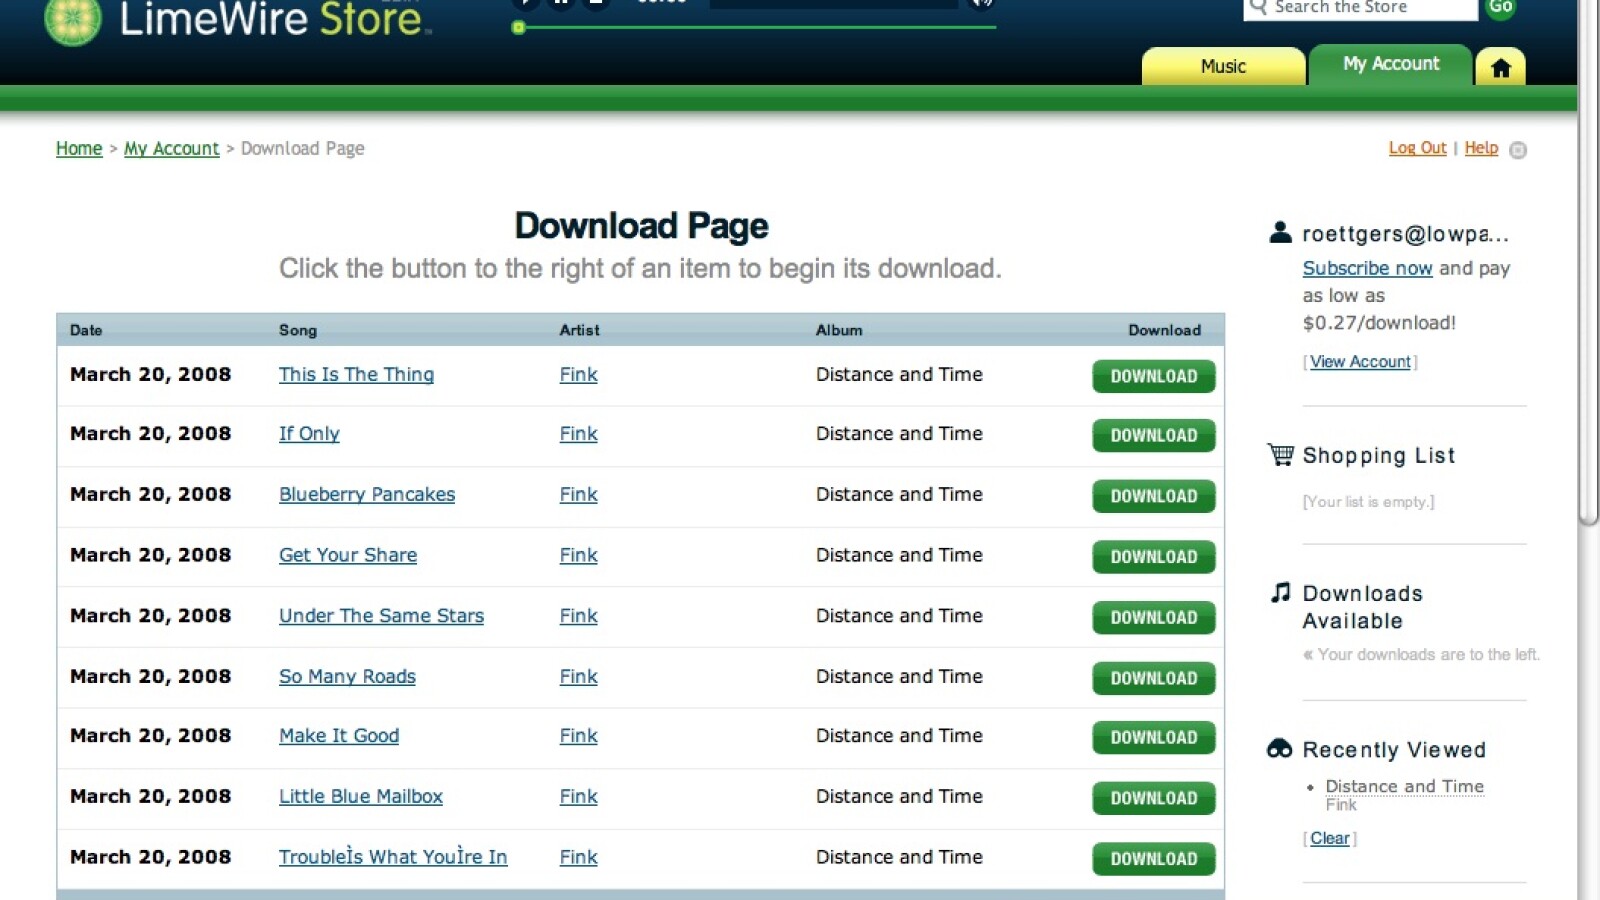Click the shopping cart icon
This screenshot has height=900, width=1600.
pyautogui.click(x=1280, y=455)
